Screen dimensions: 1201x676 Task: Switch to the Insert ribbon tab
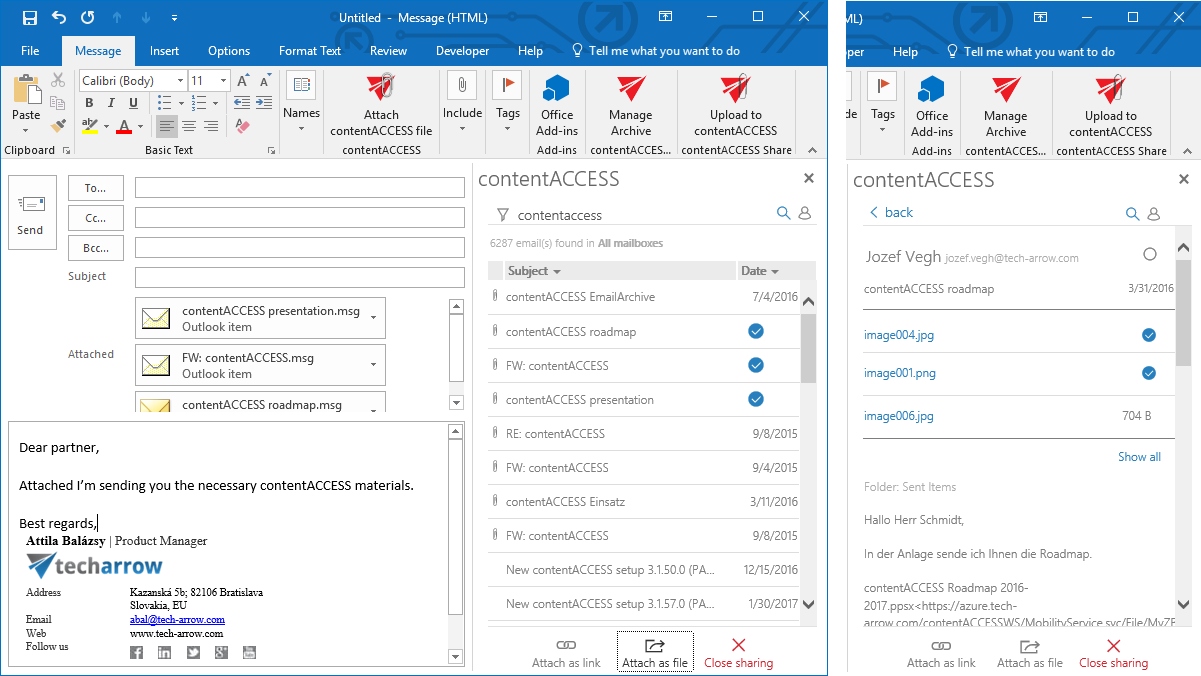[164, 51]
